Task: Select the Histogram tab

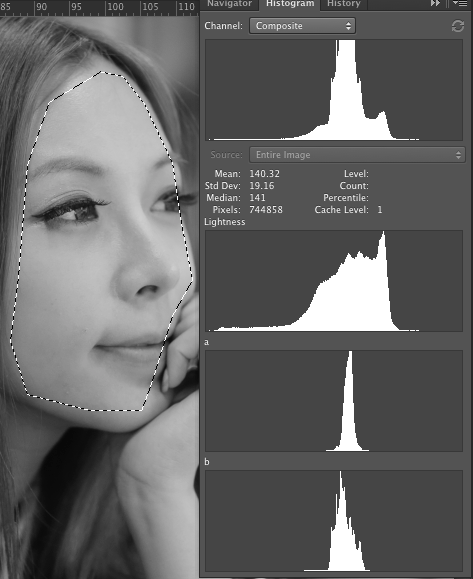Action: (x=290, y=4)
